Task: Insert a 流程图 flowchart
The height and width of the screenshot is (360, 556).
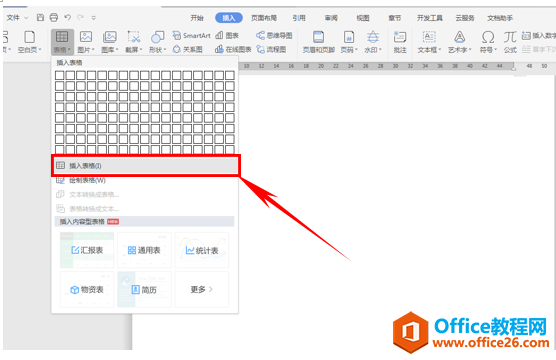Action: [x=271, y=49]
